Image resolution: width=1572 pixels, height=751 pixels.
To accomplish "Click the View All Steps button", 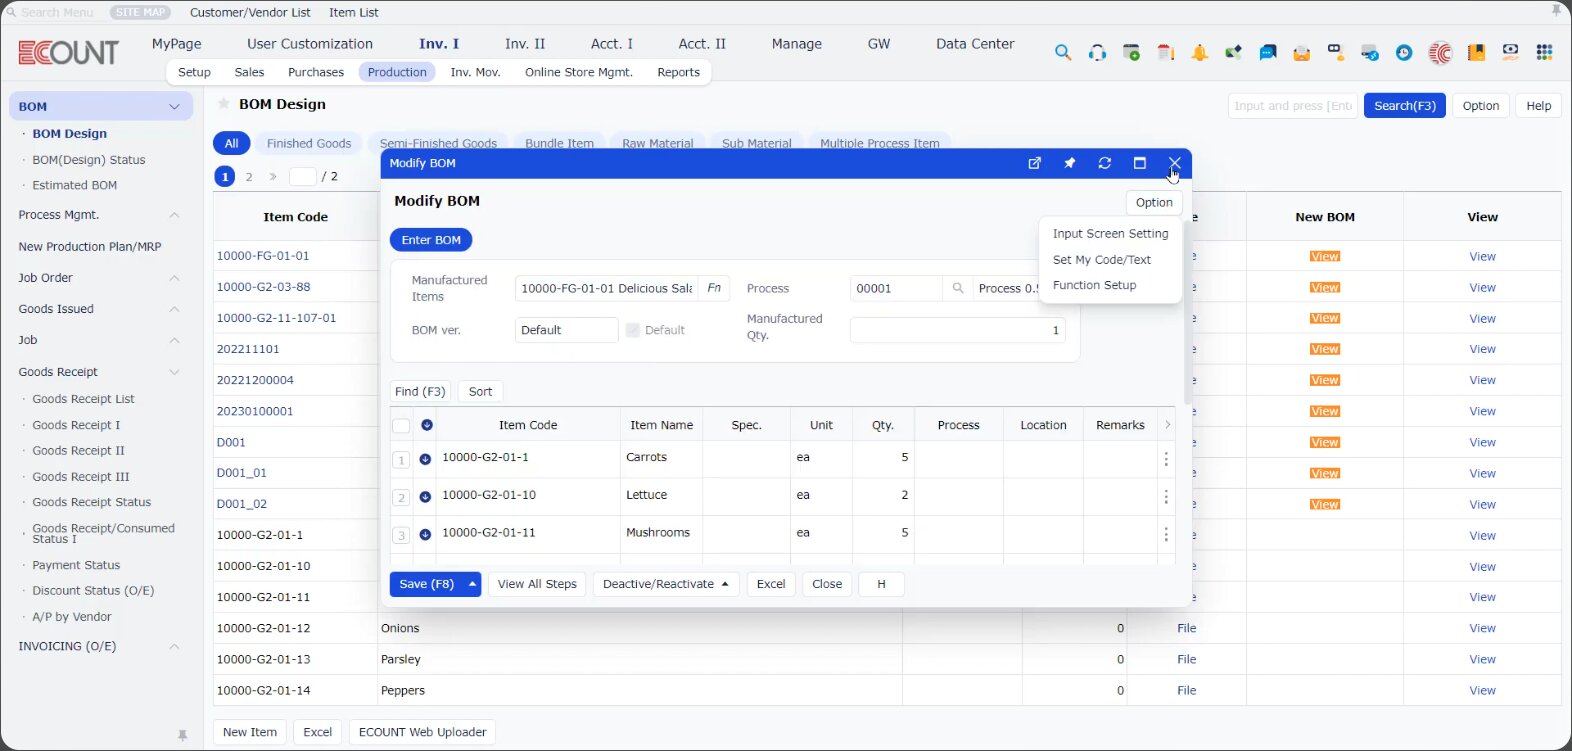I will click(537, 584).
